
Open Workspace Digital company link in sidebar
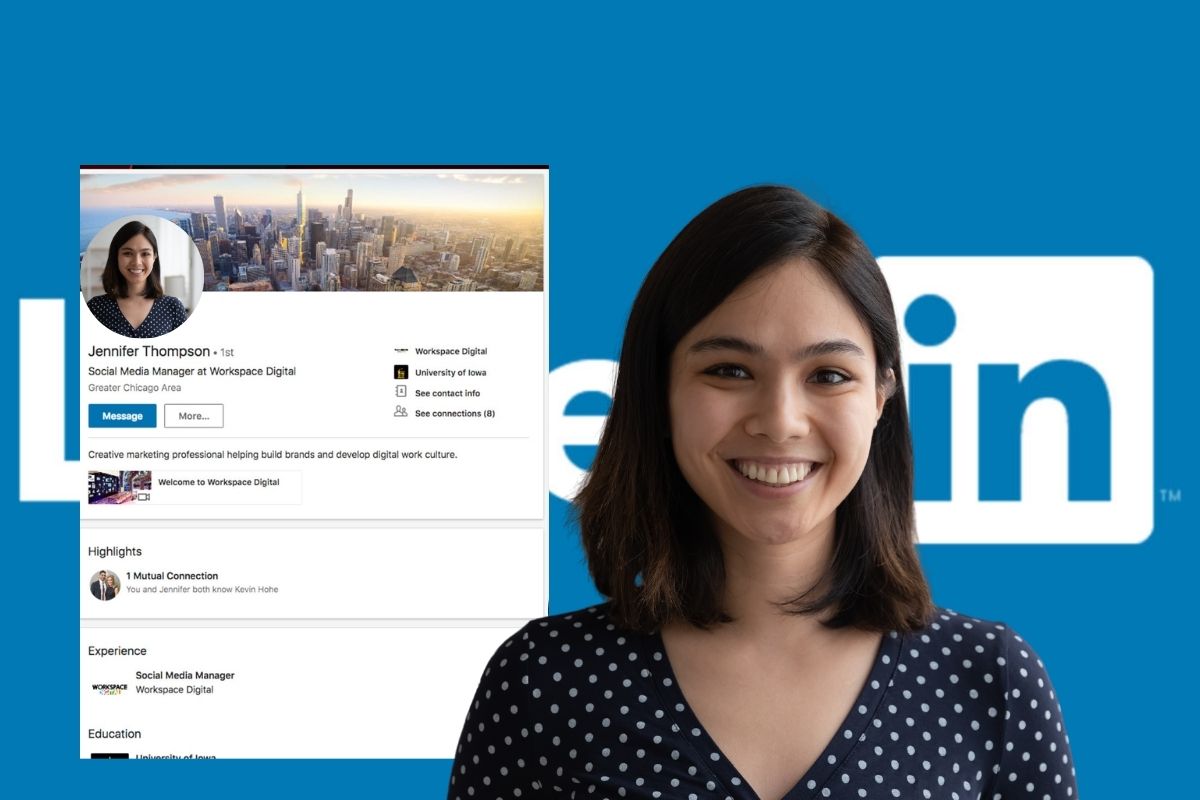click(451, 352)
